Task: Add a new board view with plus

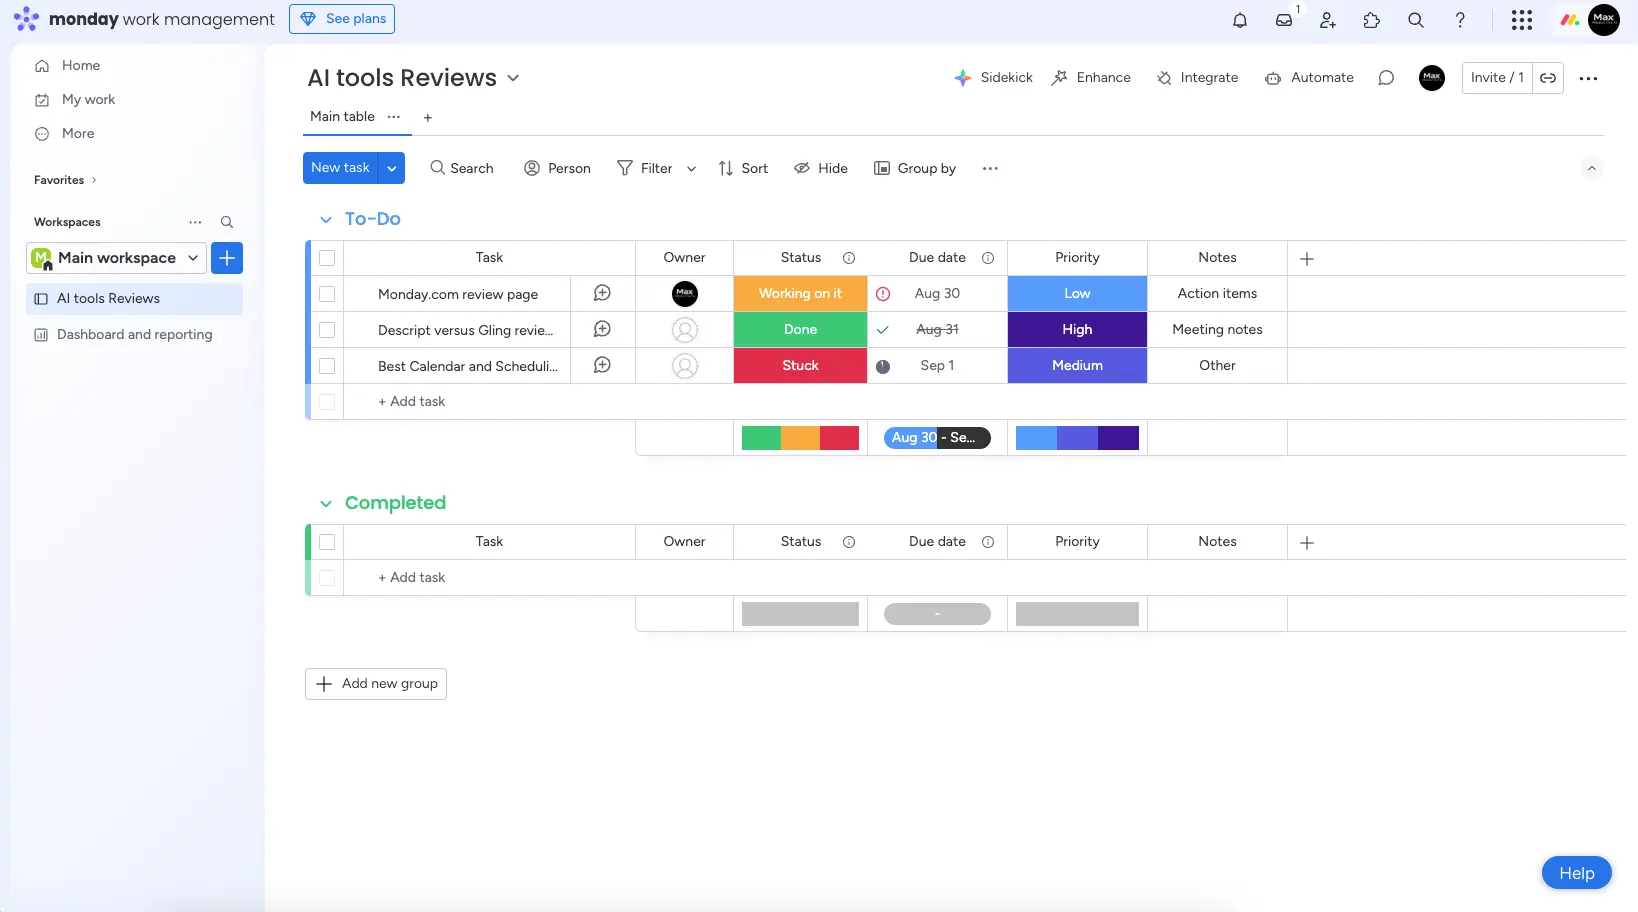Action: 428,118
